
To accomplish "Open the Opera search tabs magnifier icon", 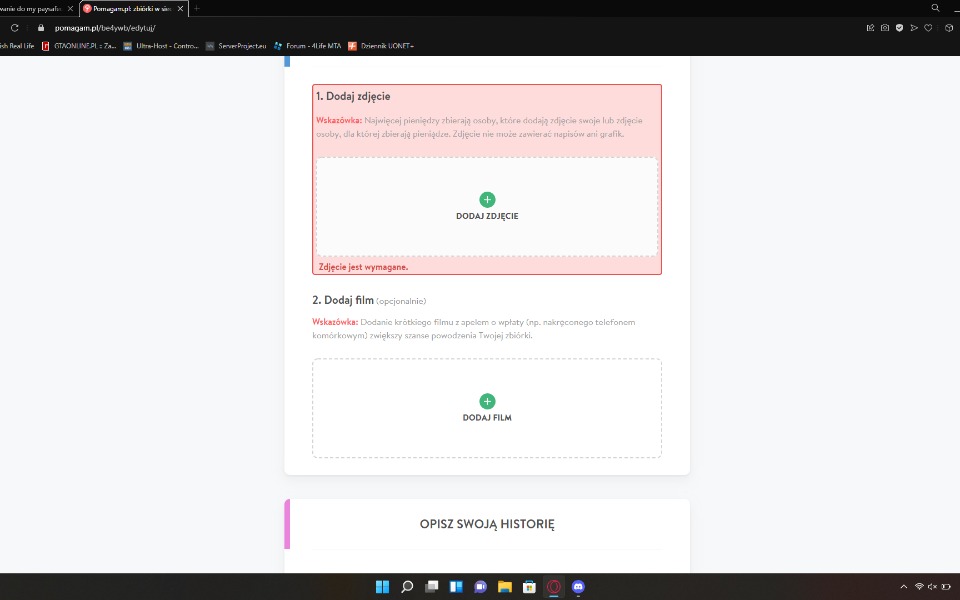I will [935, 8].
